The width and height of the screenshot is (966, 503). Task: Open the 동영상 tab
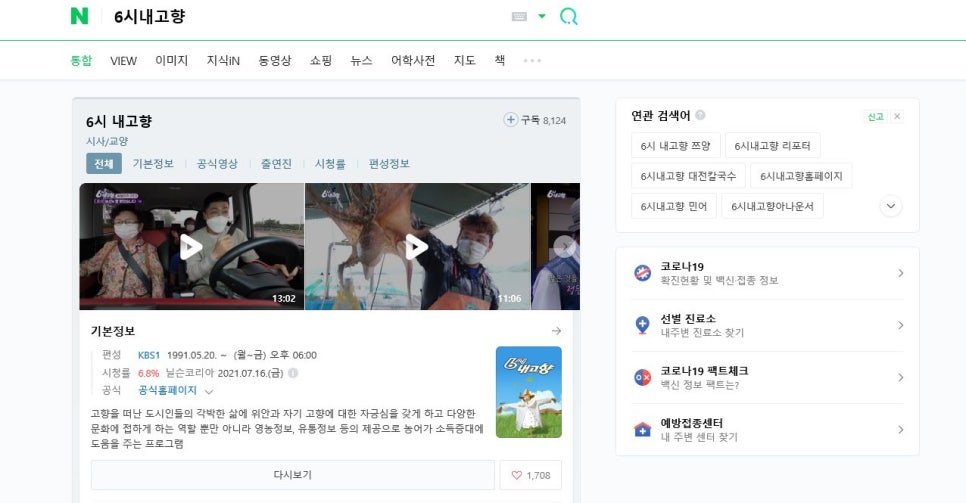[274, 60]
